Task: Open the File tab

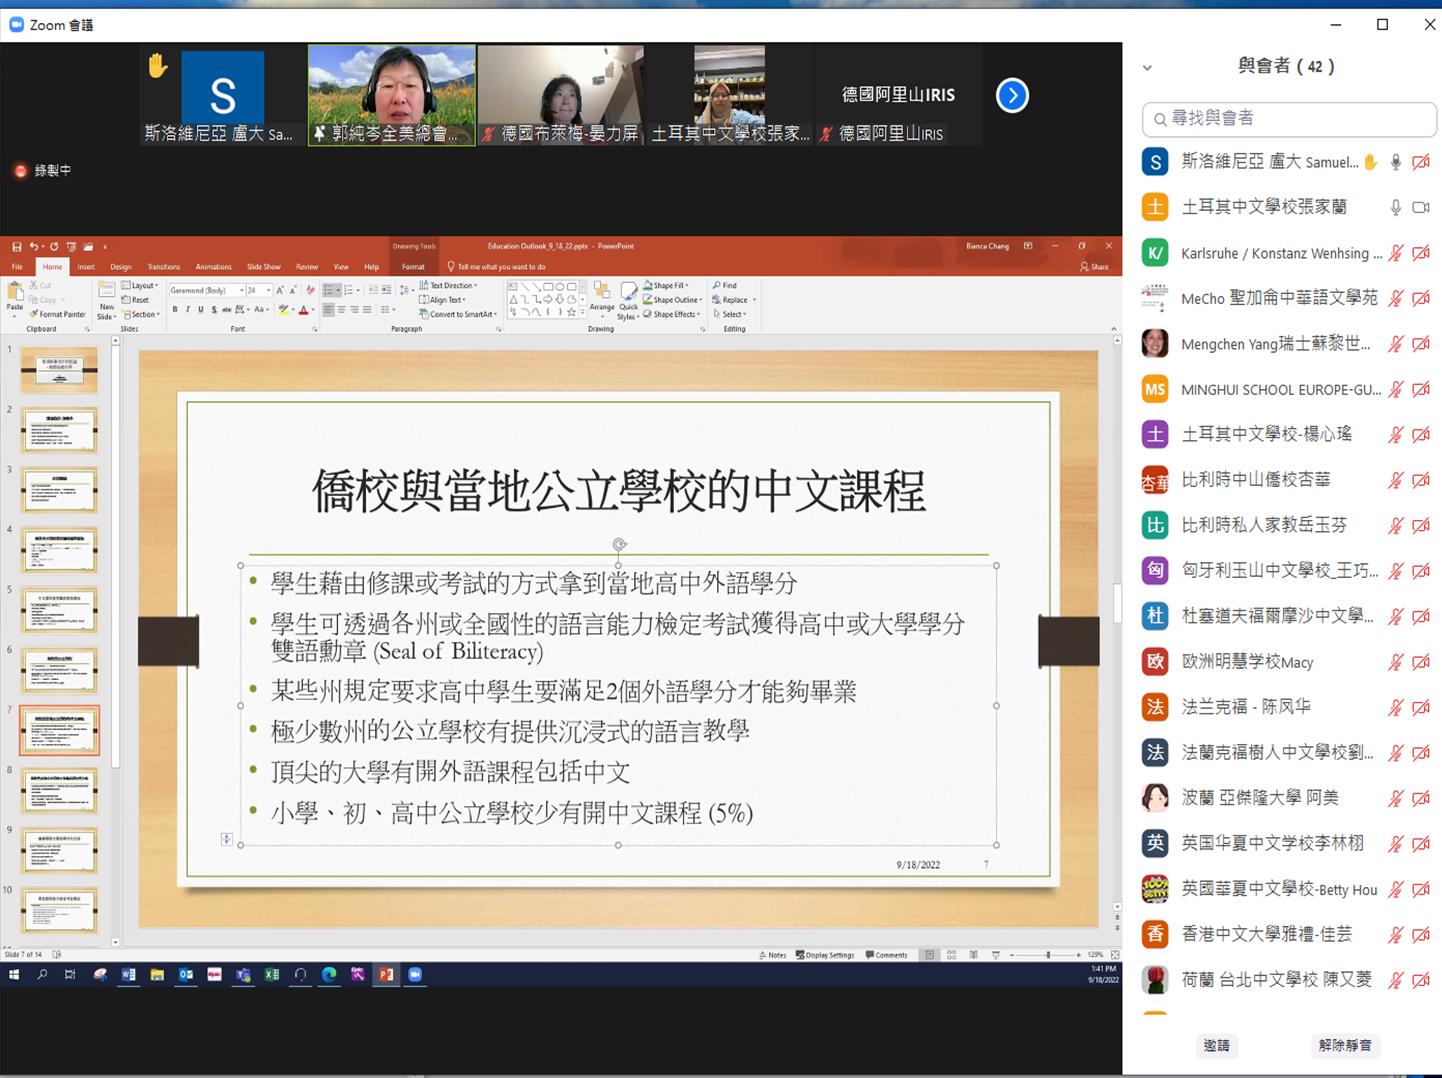Action: [17, 267]
